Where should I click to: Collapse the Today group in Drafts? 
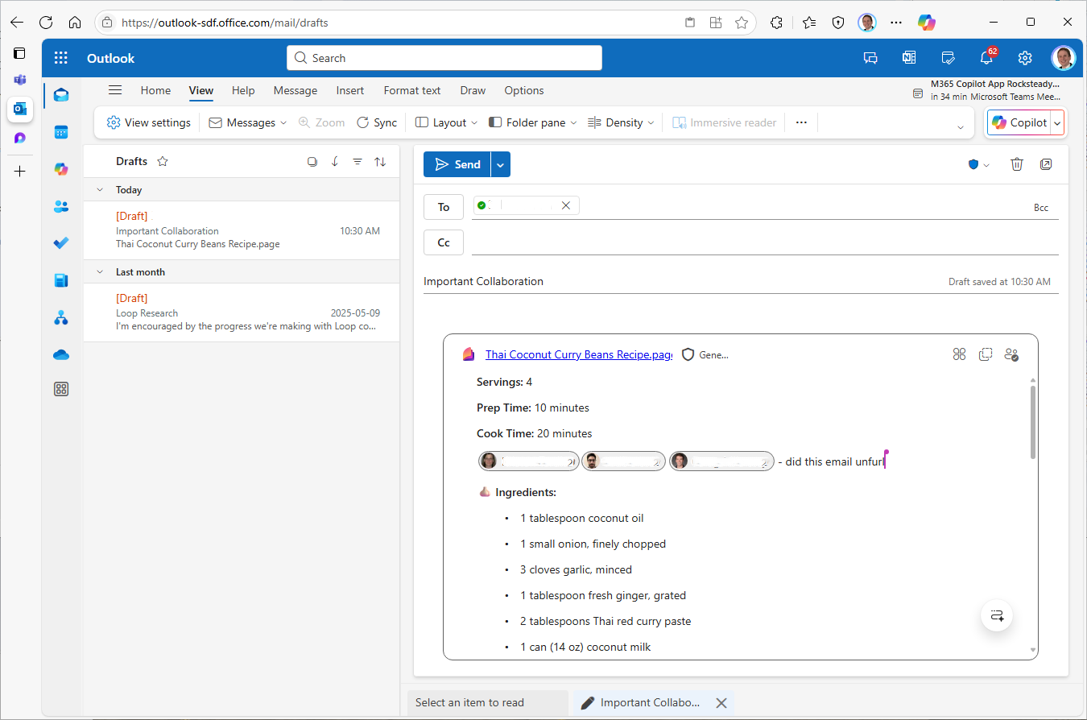tap(100, 189)
